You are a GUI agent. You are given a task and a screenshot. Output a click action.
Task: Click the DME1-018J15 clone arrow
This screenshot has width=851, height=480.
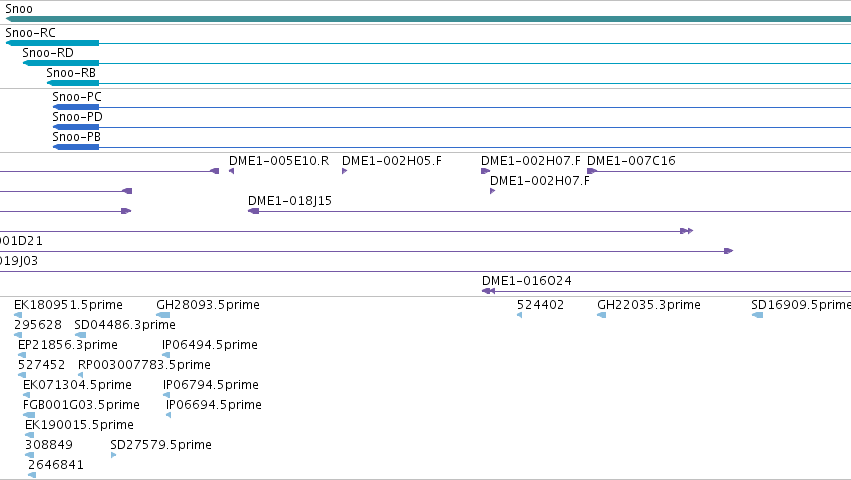tap(253, 211)
